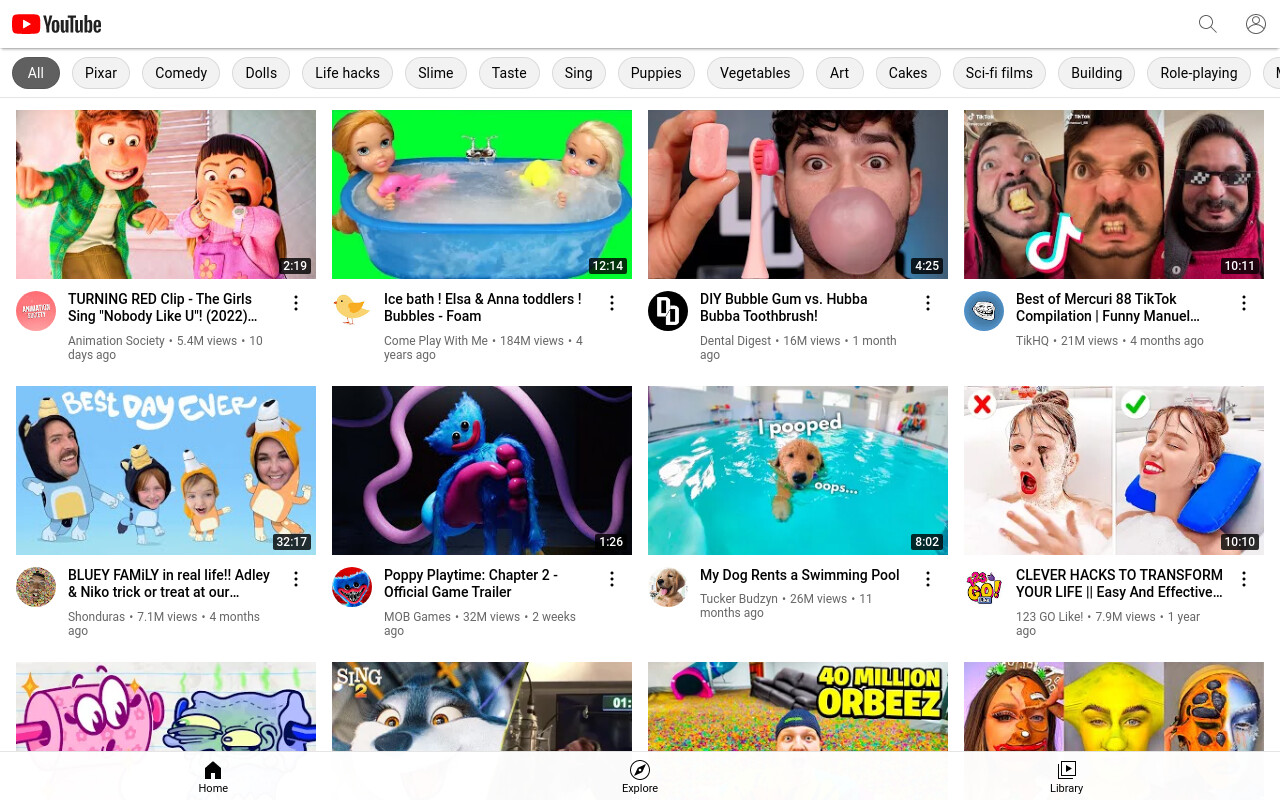Open the account profile icon
The image size is (1280, 800).
click(x=1256, y=24)
